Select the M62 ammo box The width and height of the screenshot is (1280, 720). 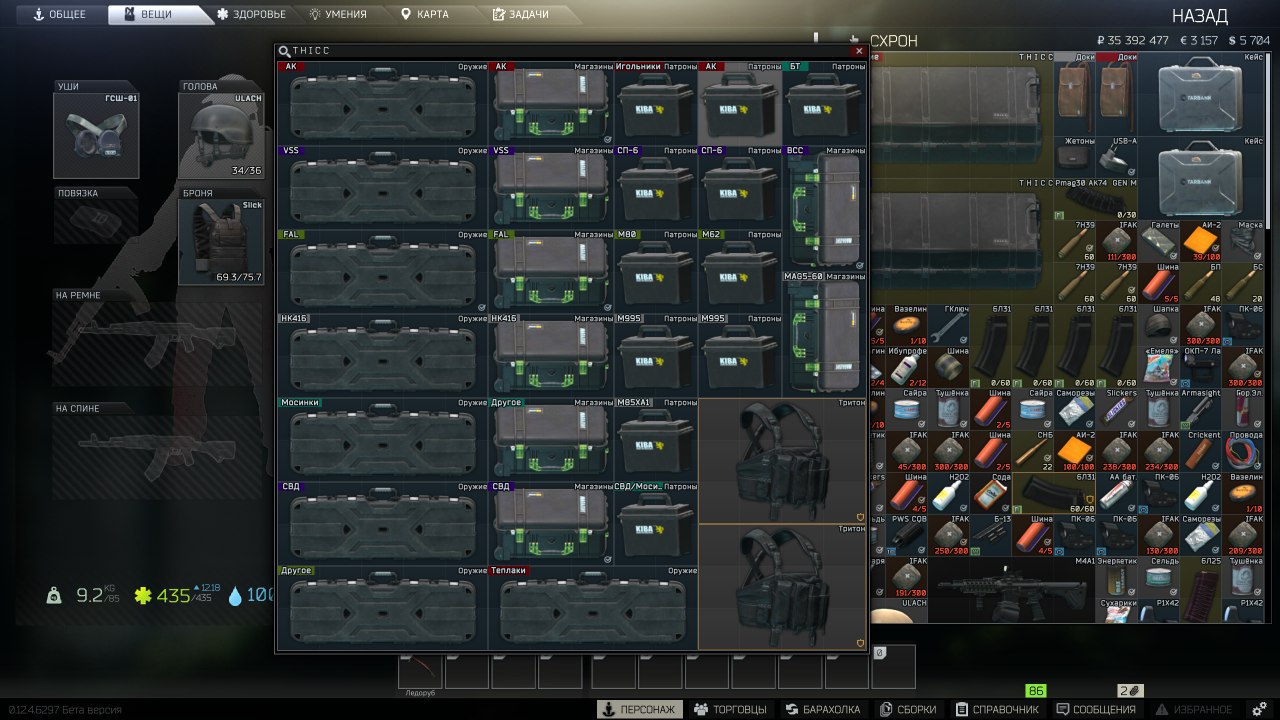point(740,272)
